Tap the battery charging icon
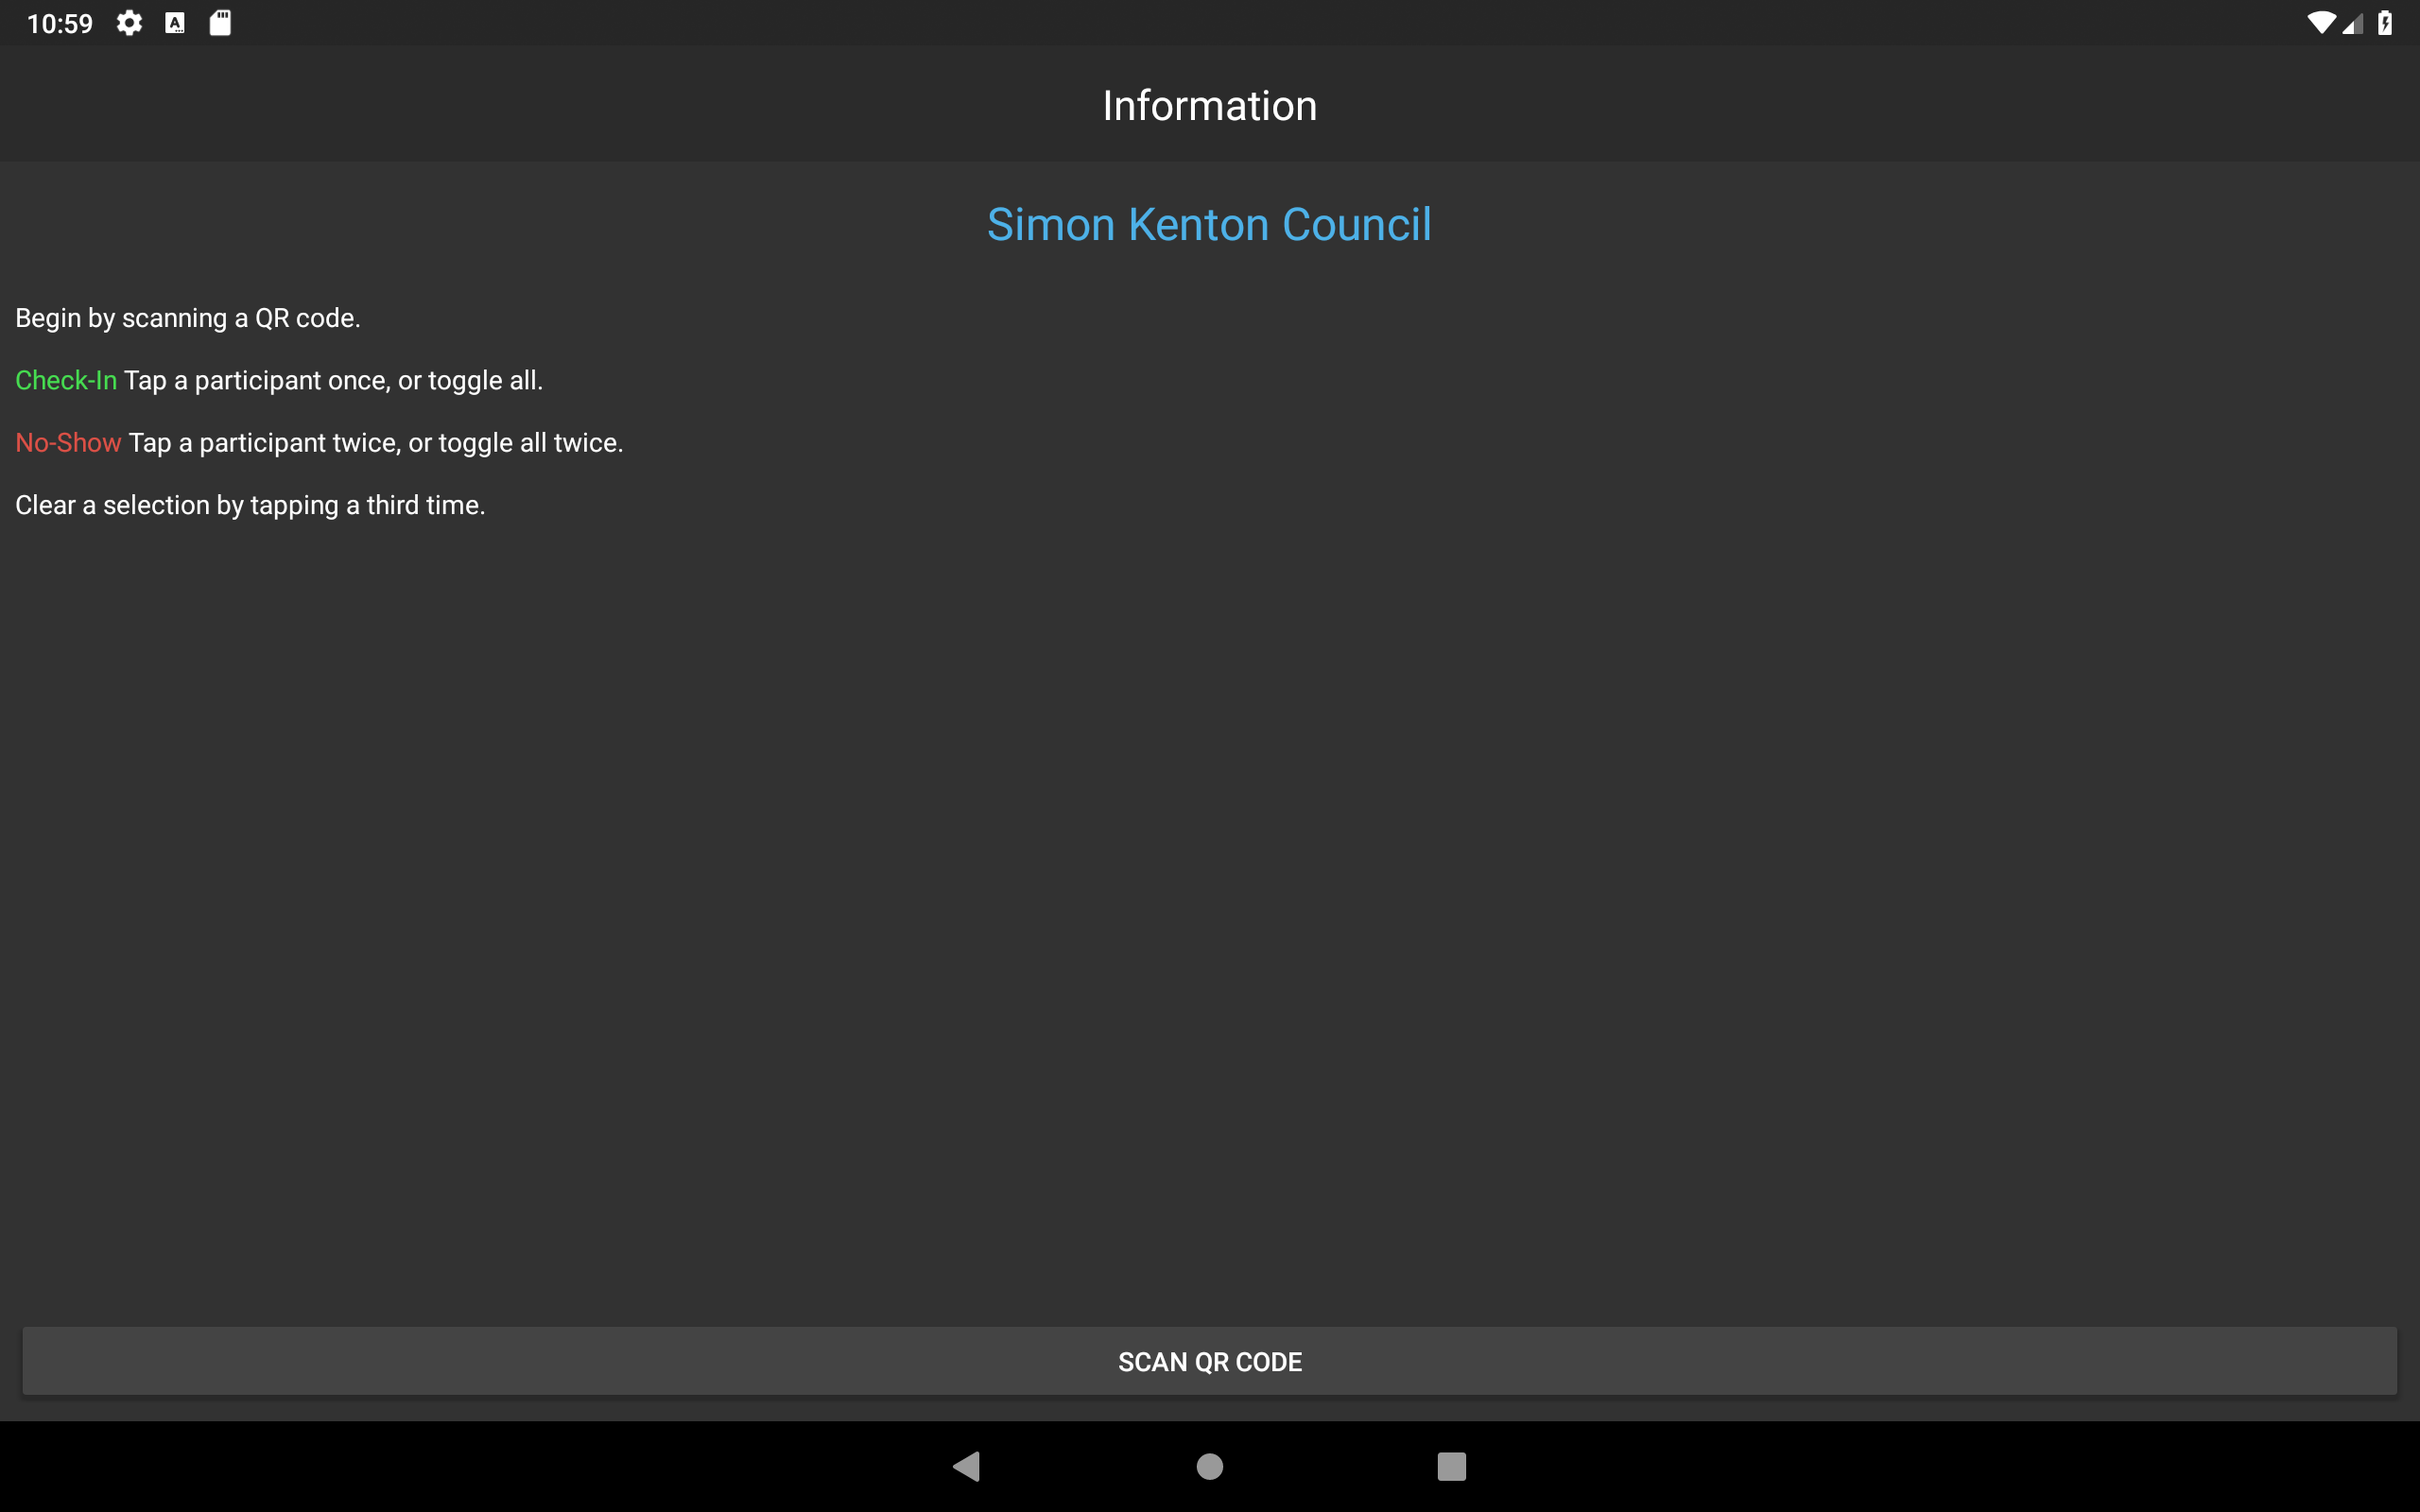Viewport: 2420px width, 1512px height. coord(2385,23)
